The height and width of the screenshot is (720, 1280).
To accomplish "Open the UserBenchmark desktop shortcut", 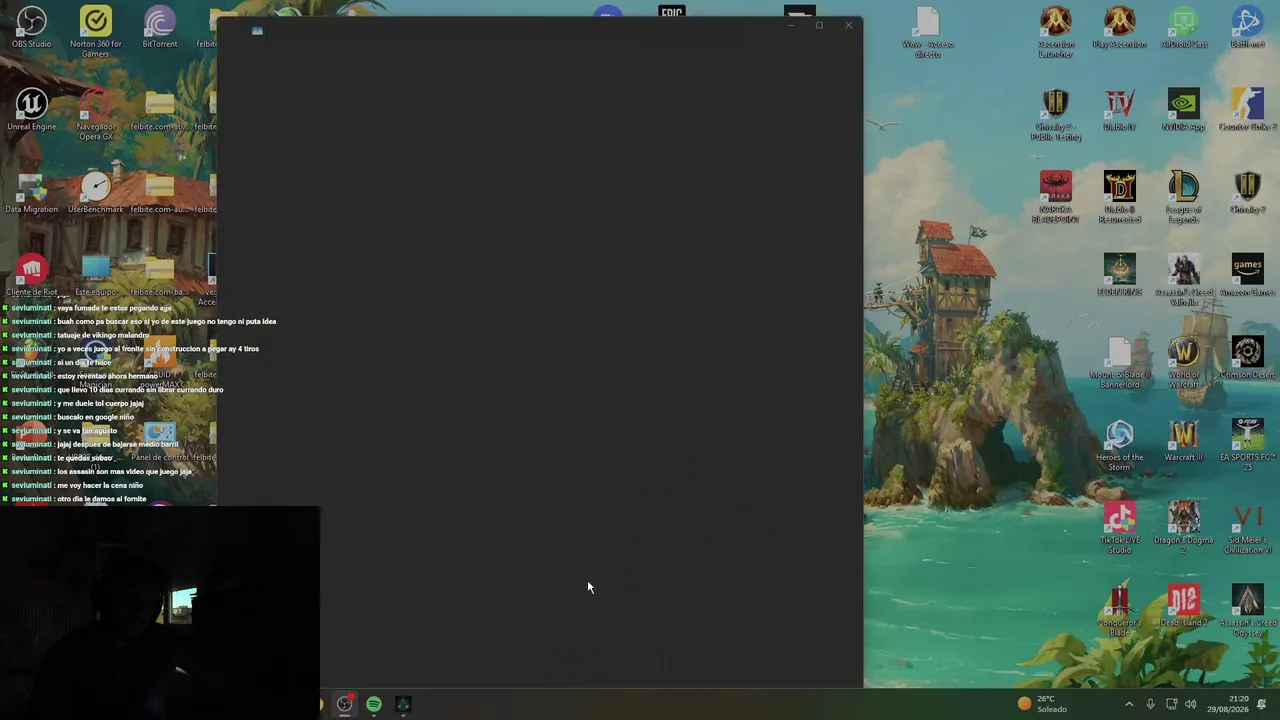I will [96, 192].
